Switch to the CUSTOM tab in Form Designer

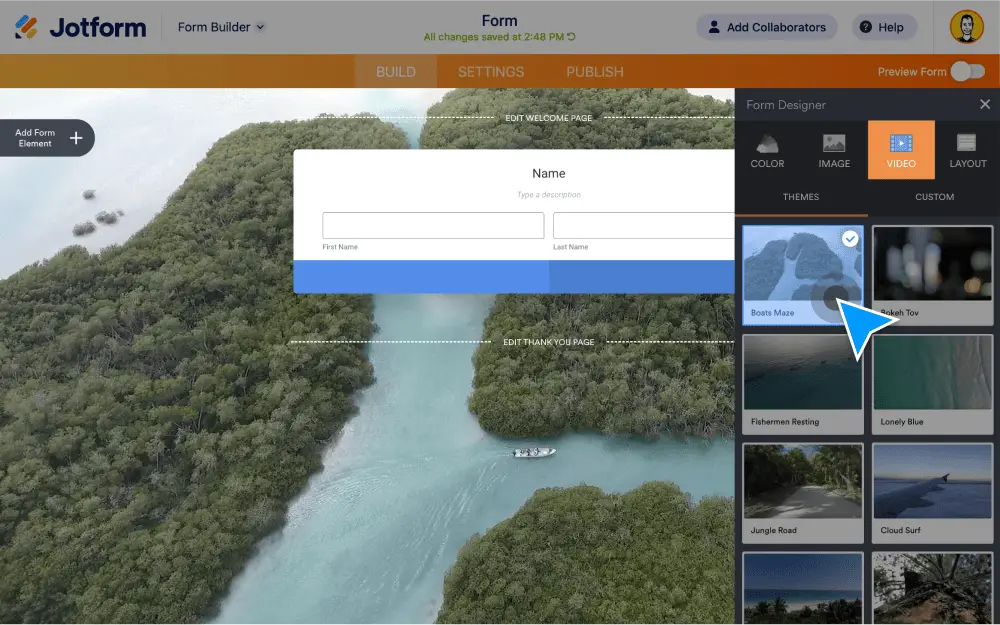(x=934, y=197)
